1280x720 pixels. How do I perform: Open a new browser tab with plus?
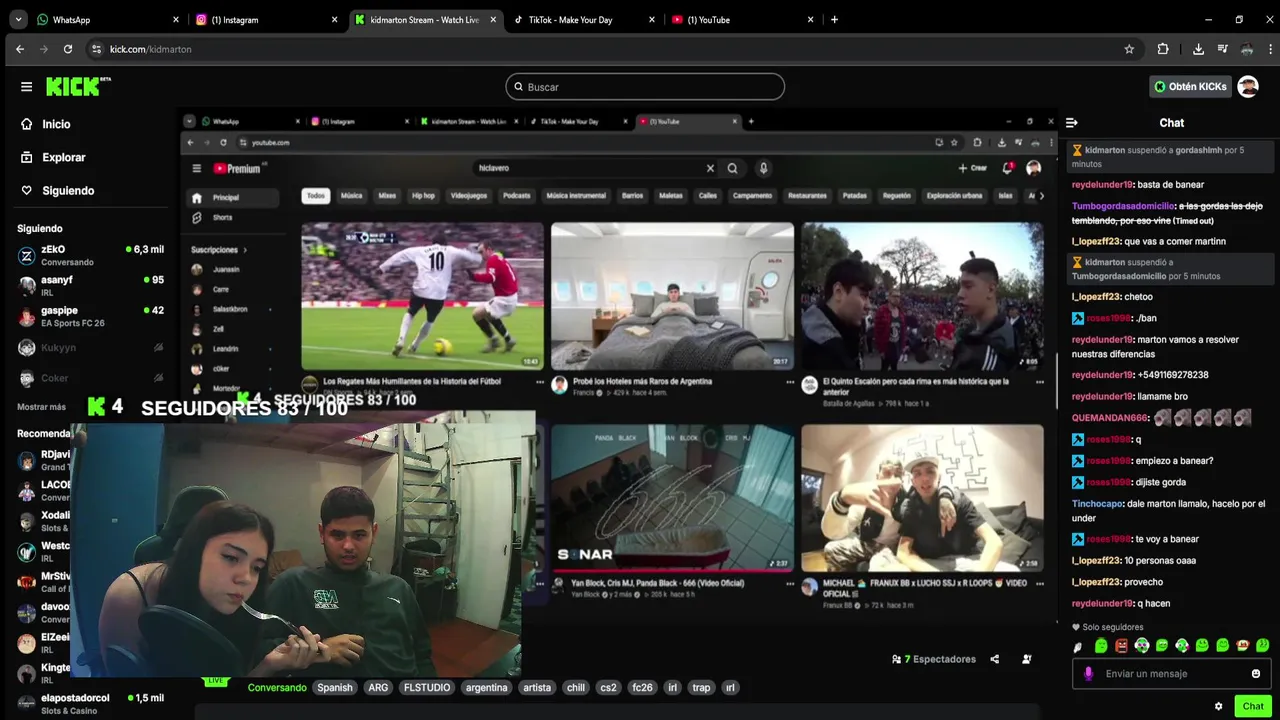coord(834,19)
